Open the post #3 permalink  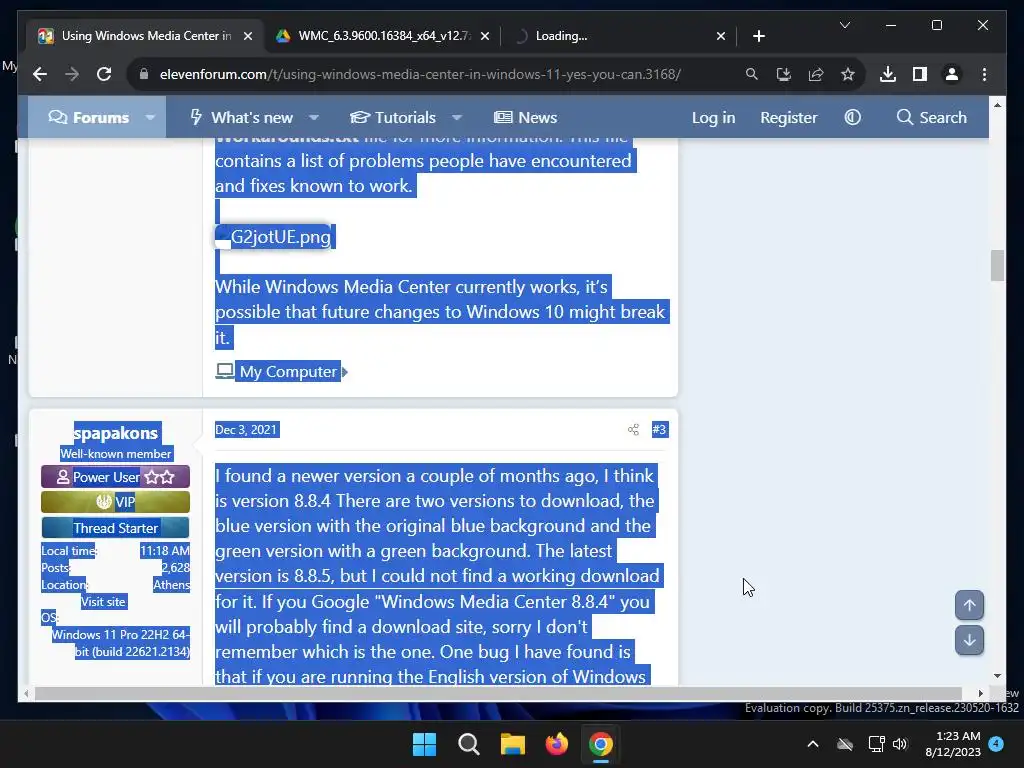pyautogui.click(x=659, y=430)
